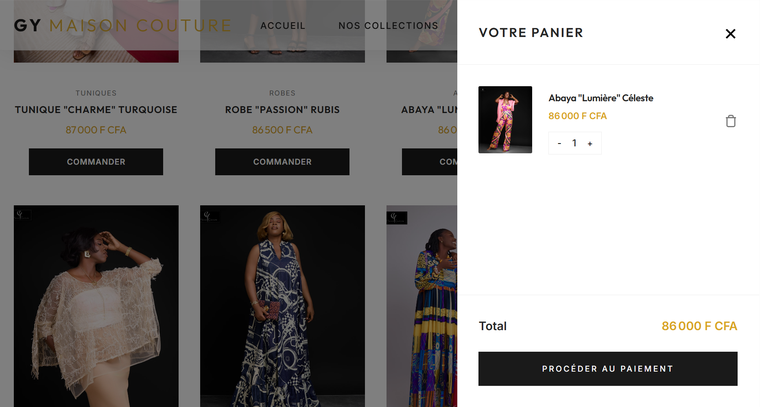Decrease item quantity with minus button

(x=559, y=143)
